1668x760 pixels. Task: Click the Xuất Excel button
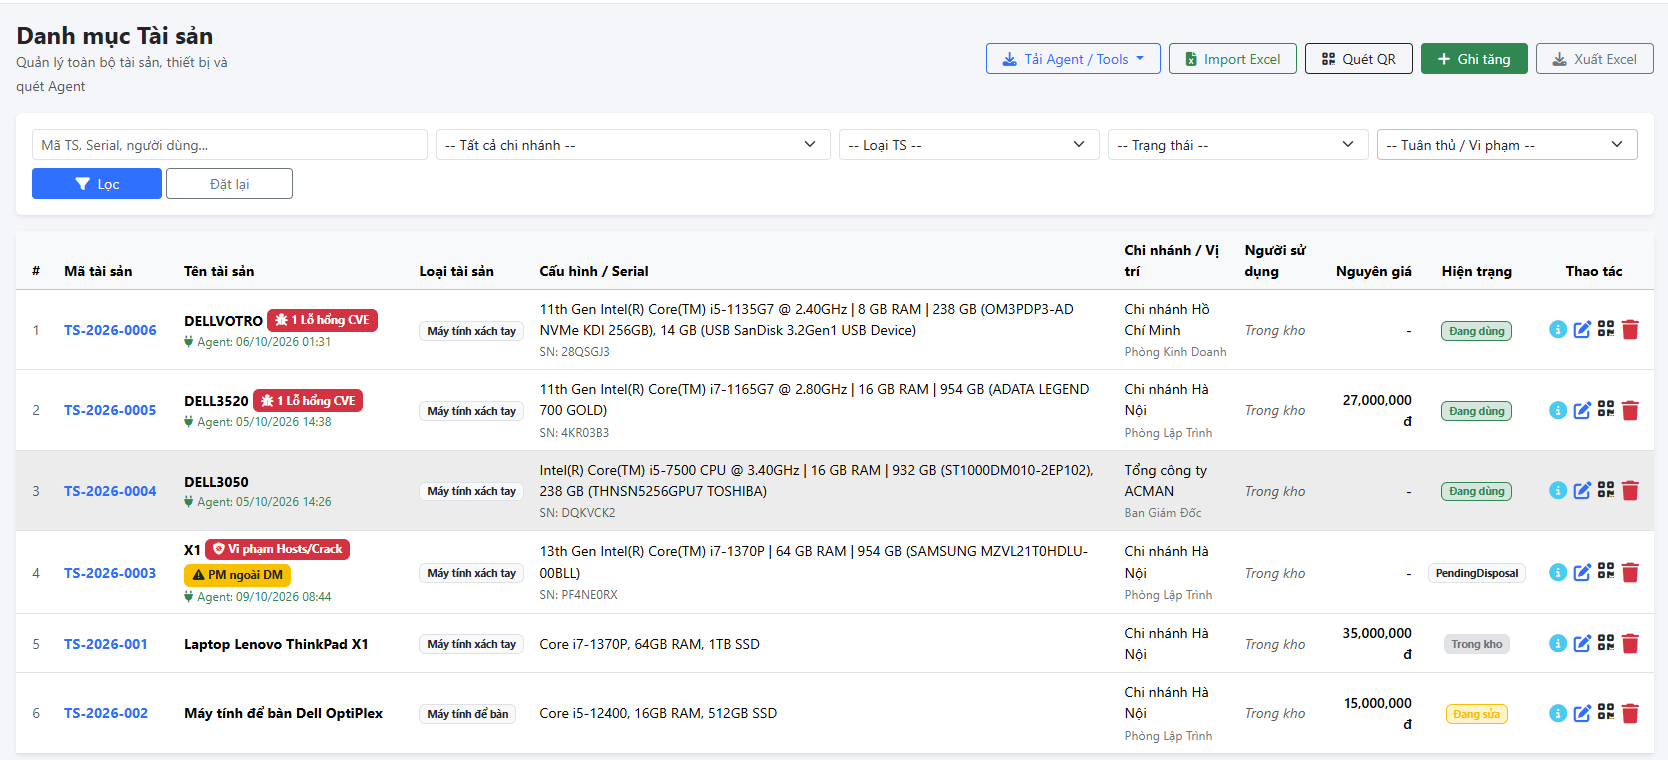coord(1595,59)
